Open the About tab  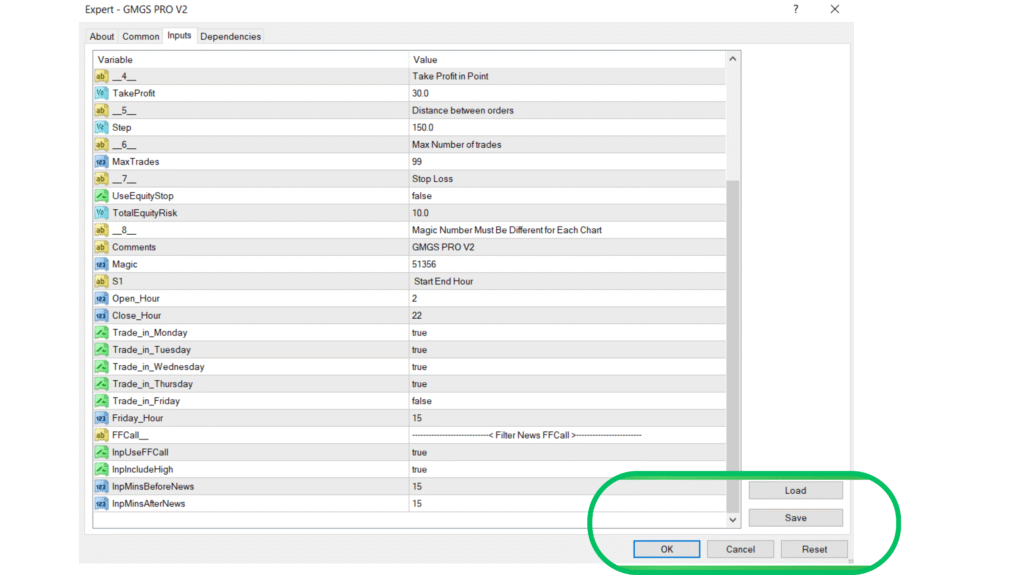[x=102, y=37]
